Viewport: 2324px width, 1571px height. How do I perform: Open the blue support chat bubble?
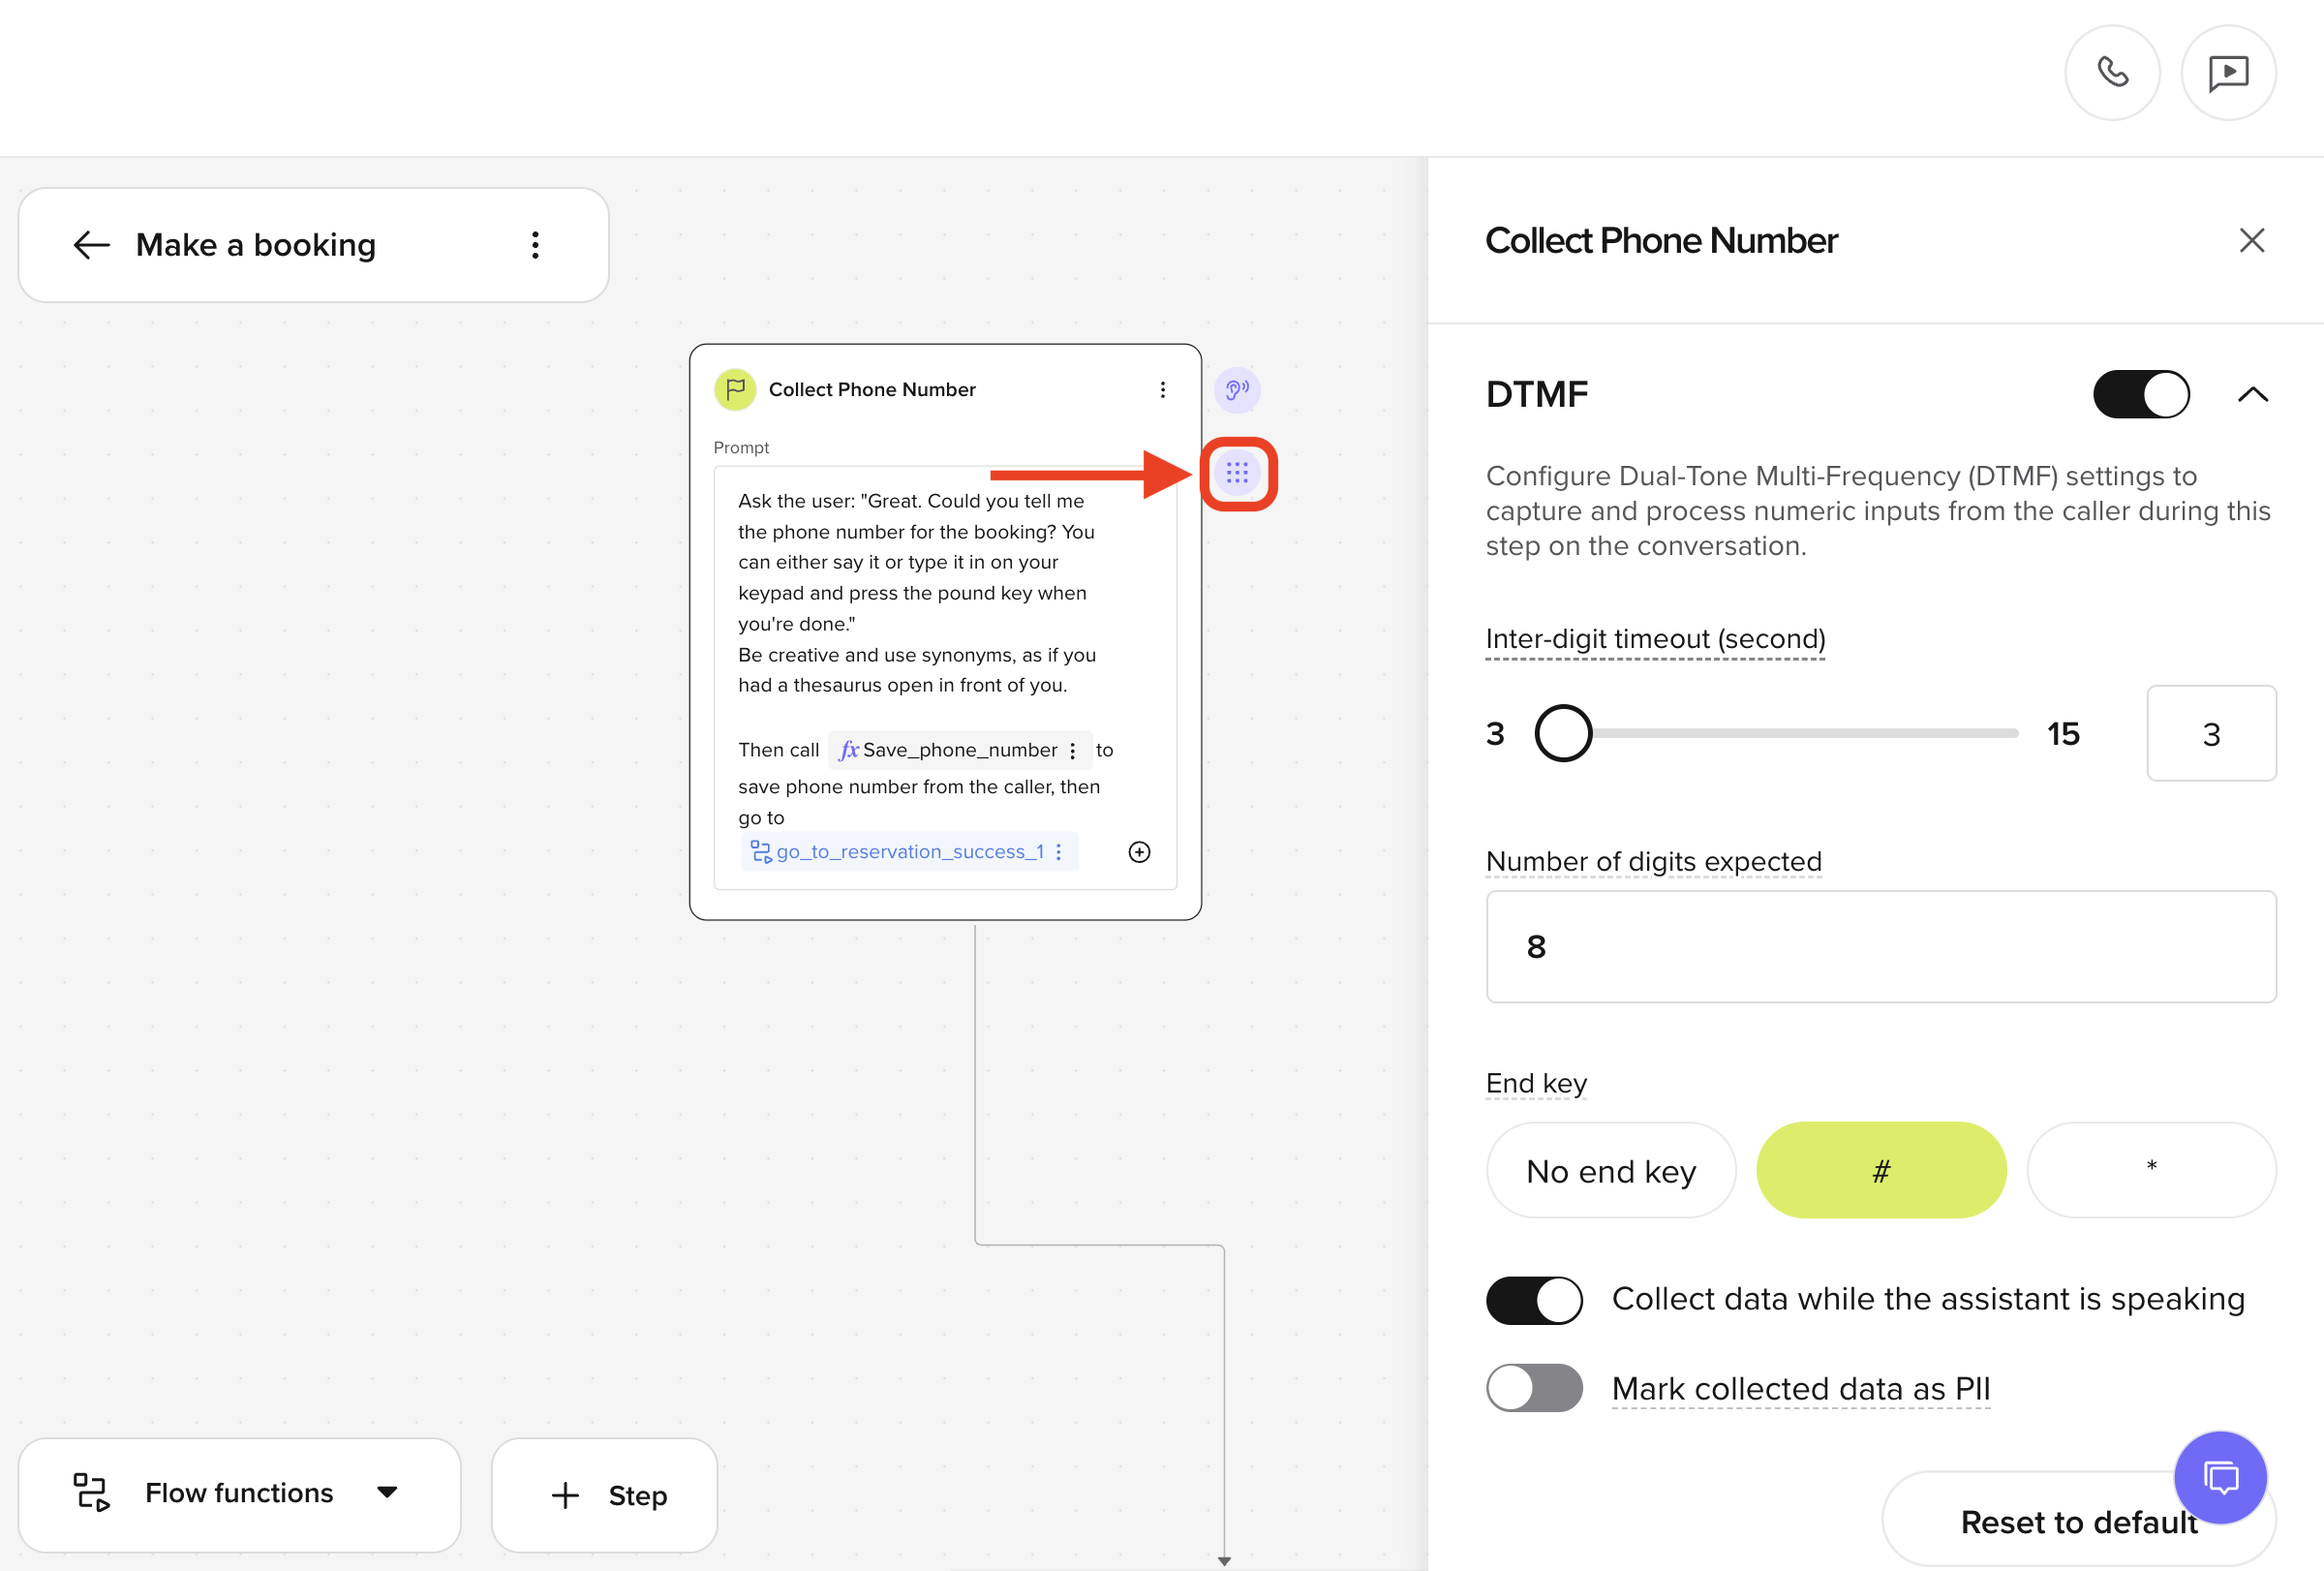(x=2220, y=1477)
